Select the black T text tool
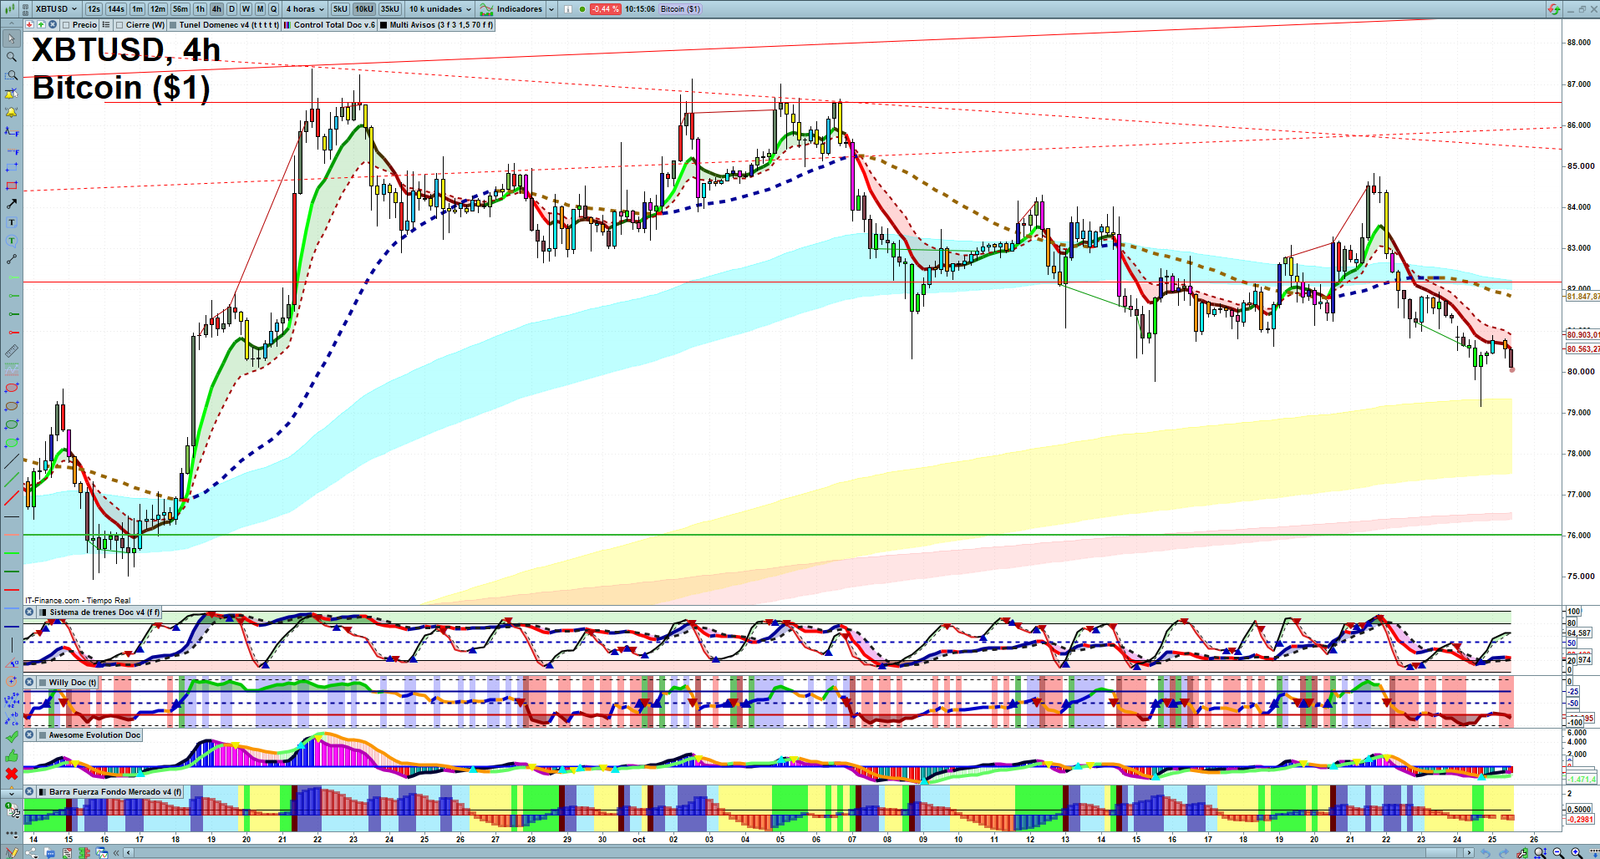 click(x=11, y=222)
